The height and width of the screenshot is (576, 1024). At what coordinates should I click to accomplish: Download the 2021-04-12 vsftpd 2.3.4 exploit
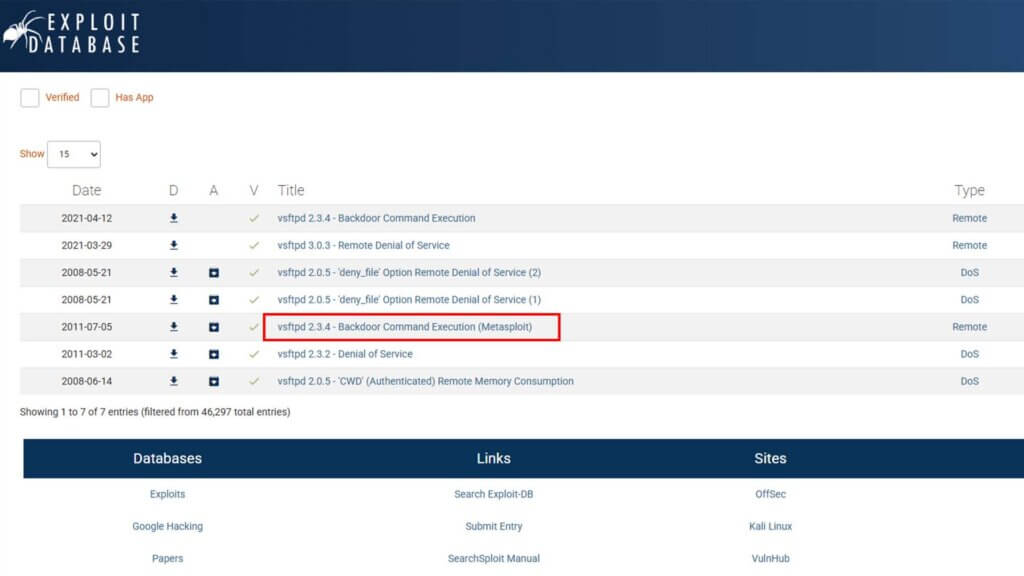click(x=174, y=218)
